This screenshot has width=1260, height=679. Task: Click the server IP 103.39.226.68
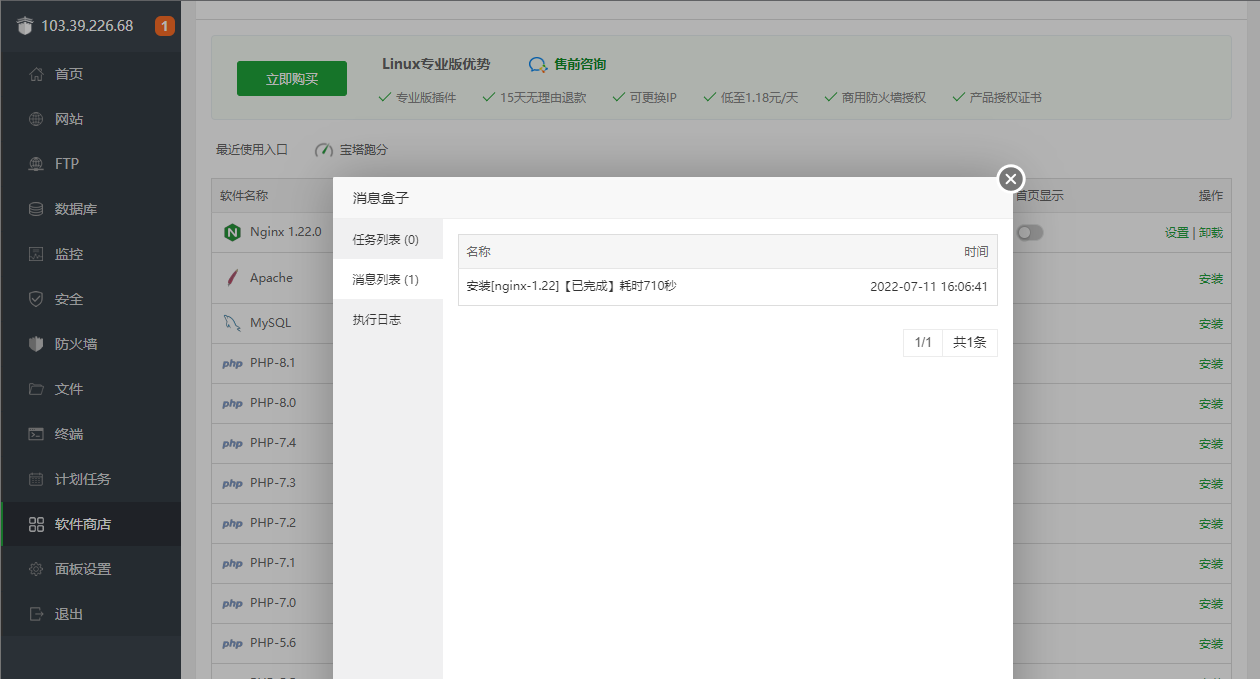tap(87, 26)
